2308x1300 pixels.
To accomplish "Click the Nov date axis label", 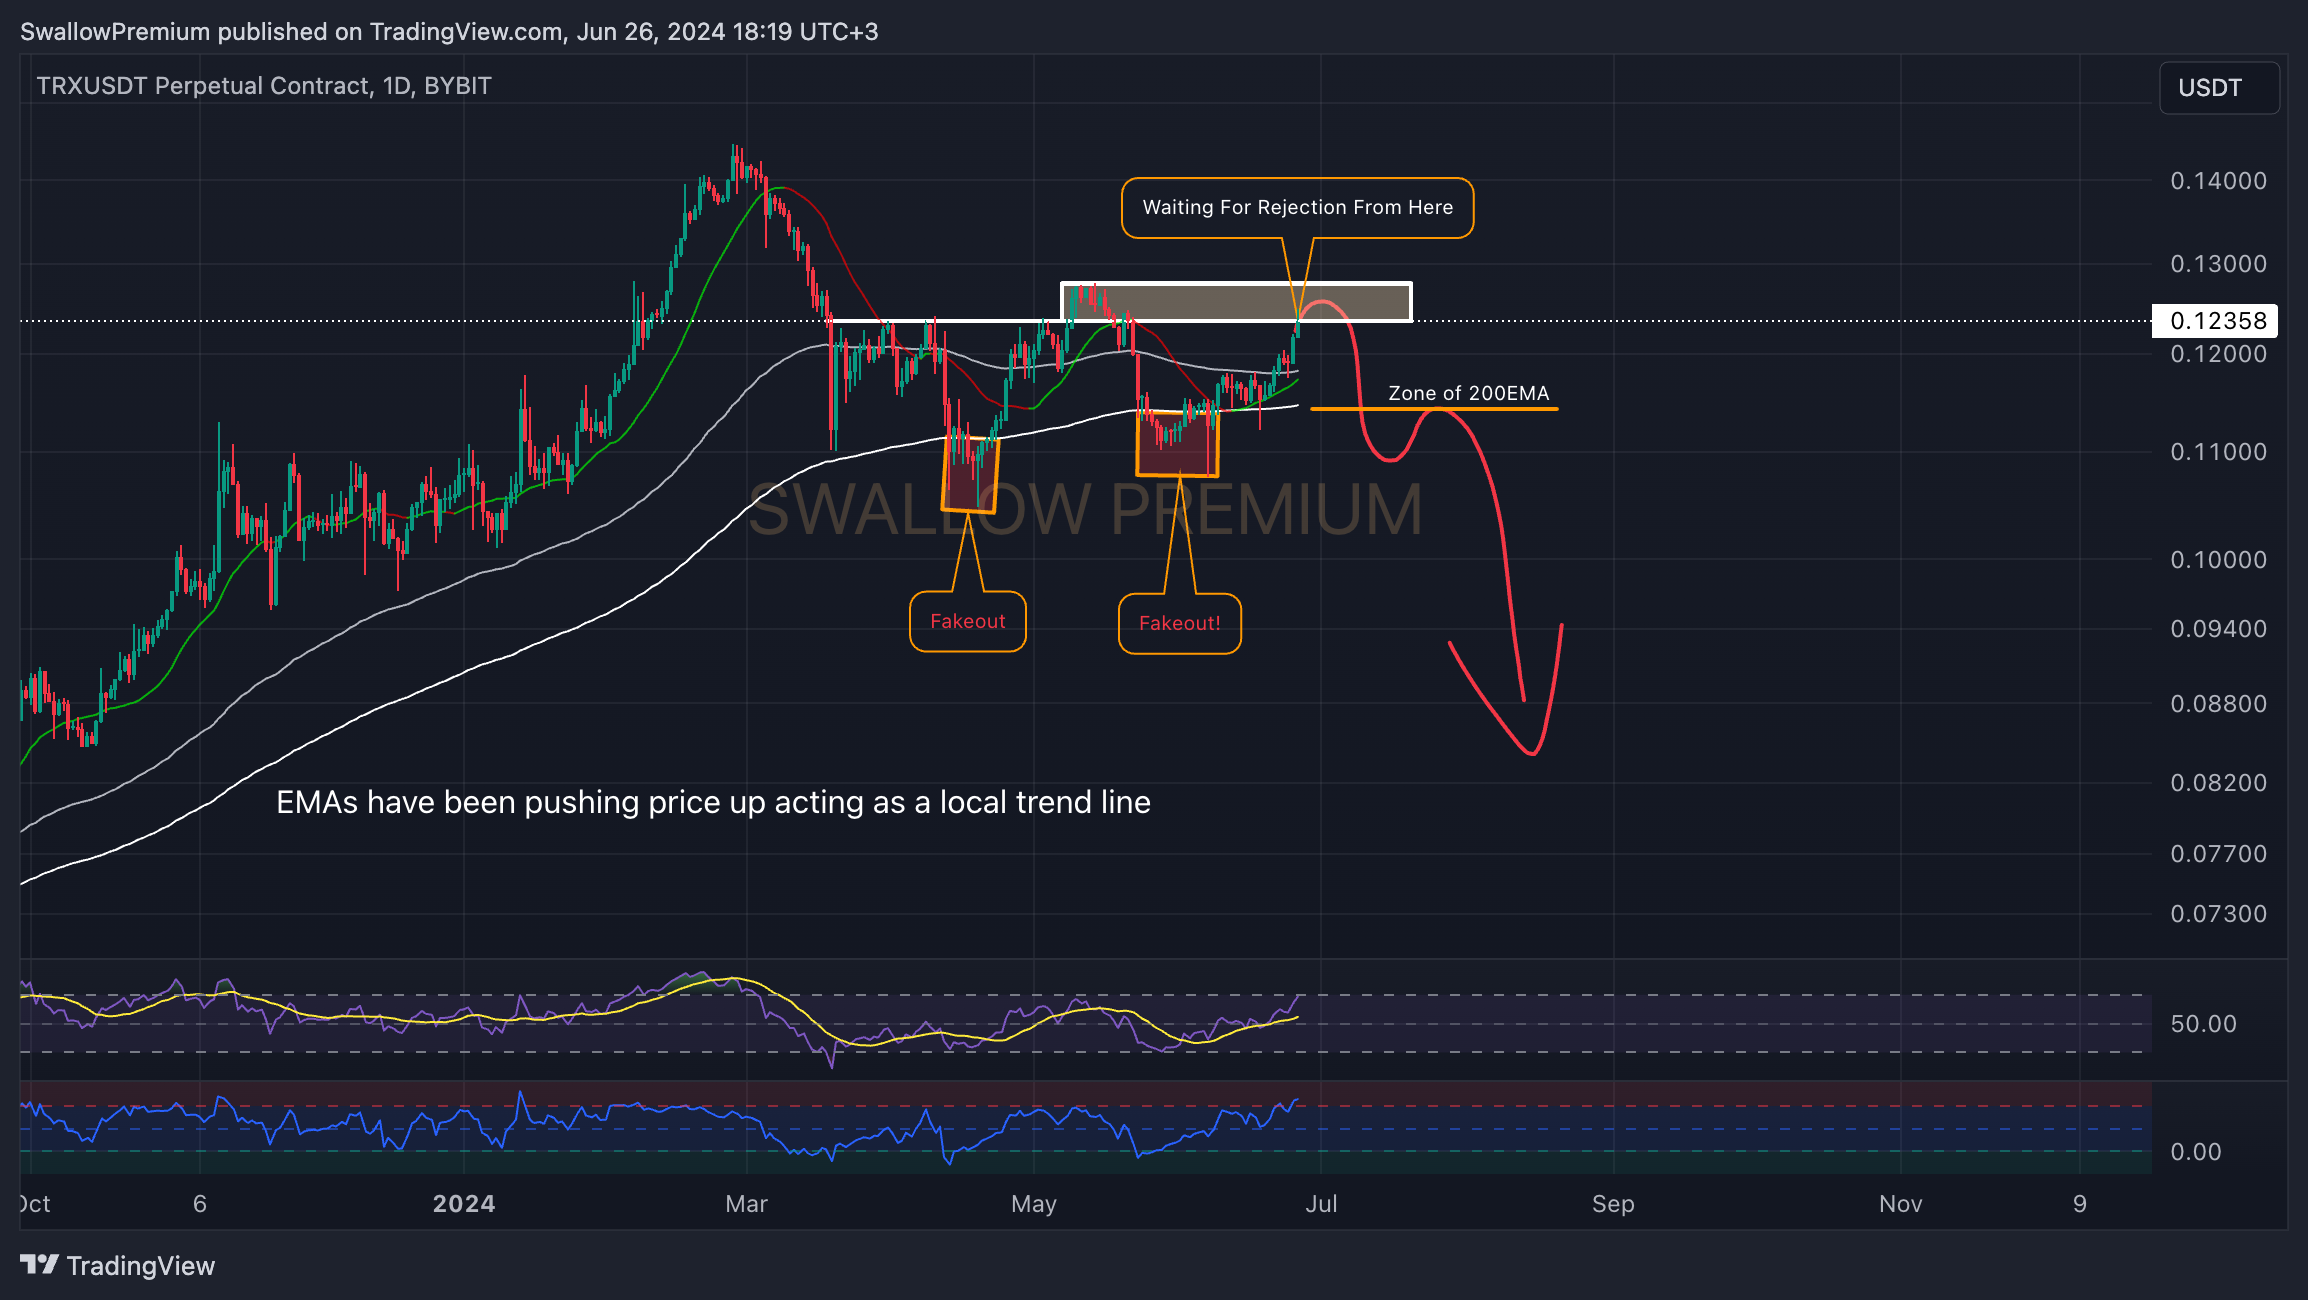I will coord(1900,1204).
